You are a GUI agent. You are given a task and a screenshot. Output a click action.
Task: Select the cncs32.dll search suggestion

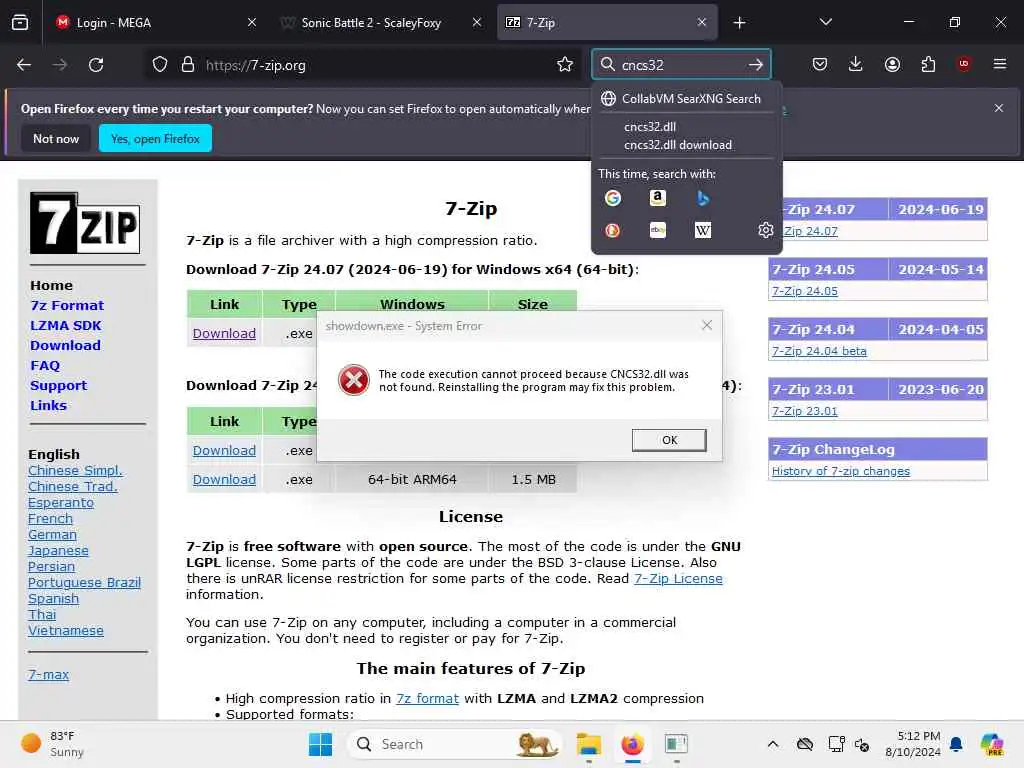(650, 127)
